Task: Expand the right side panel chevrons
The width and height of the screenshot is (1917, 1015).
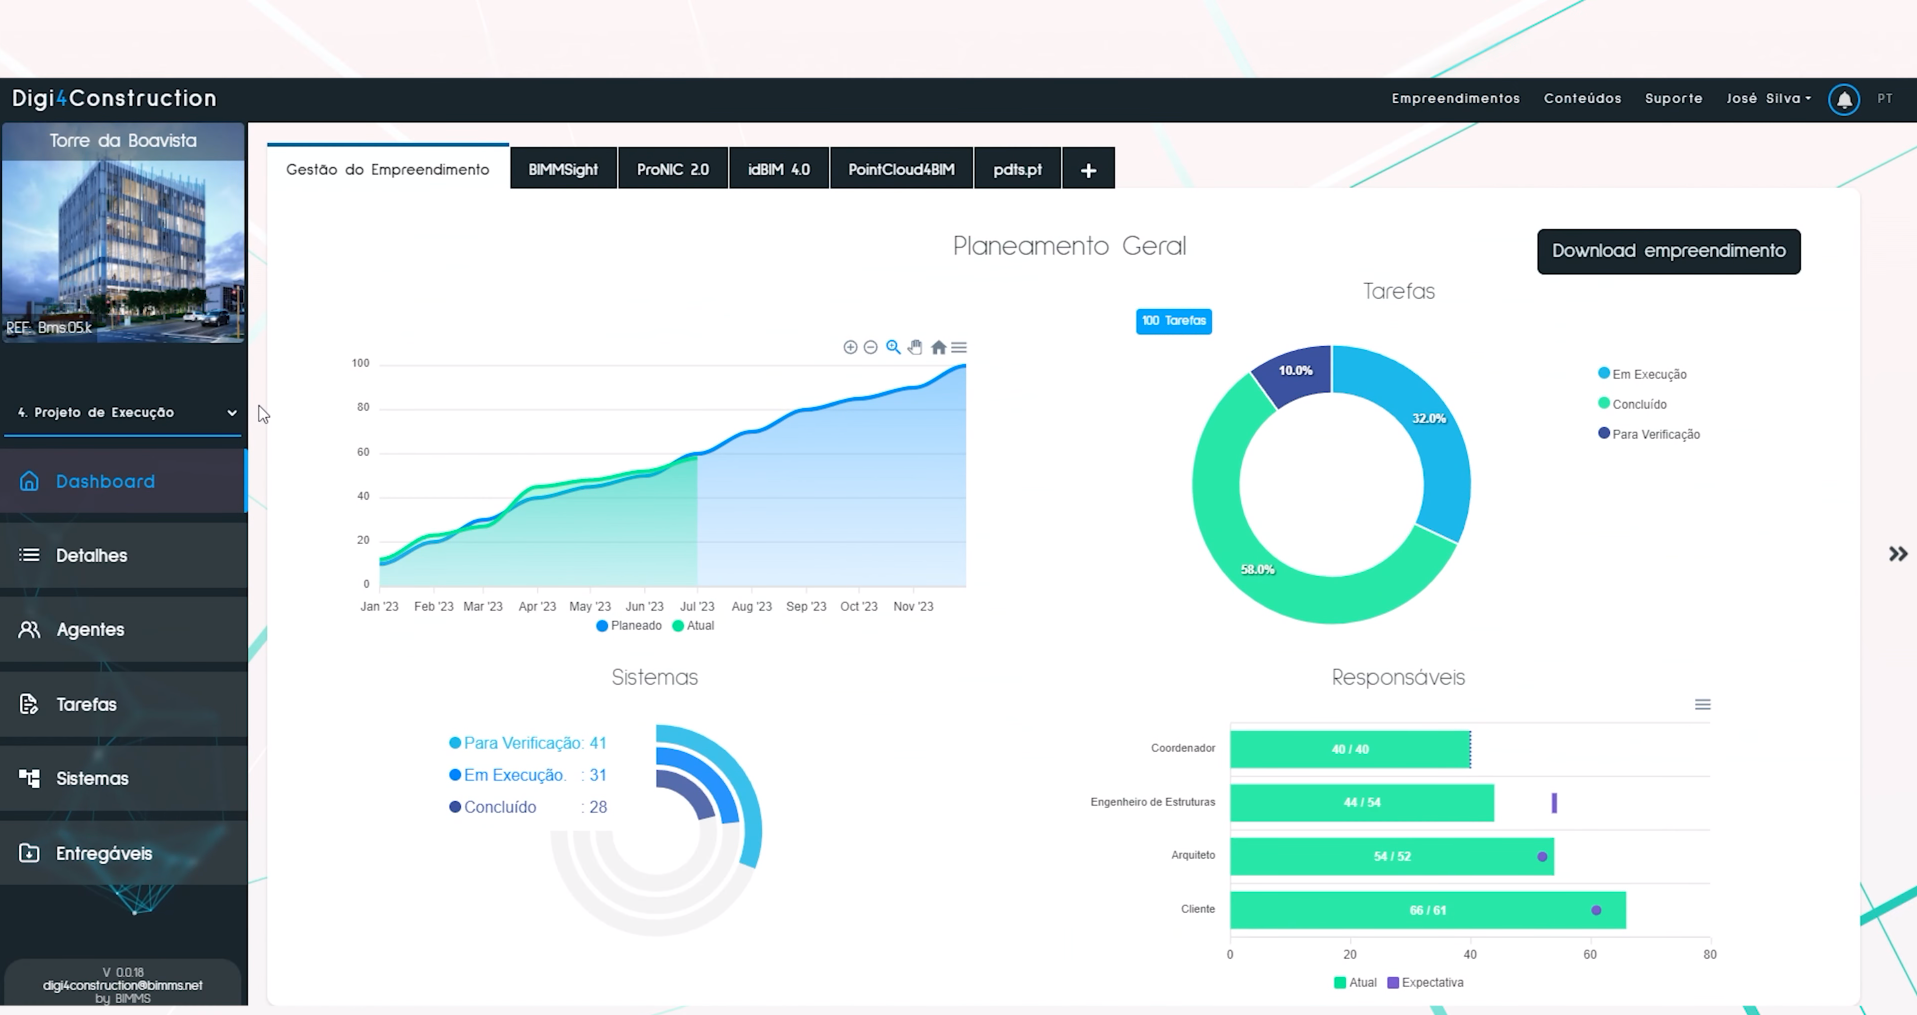Action: (x=1897, y=554)
